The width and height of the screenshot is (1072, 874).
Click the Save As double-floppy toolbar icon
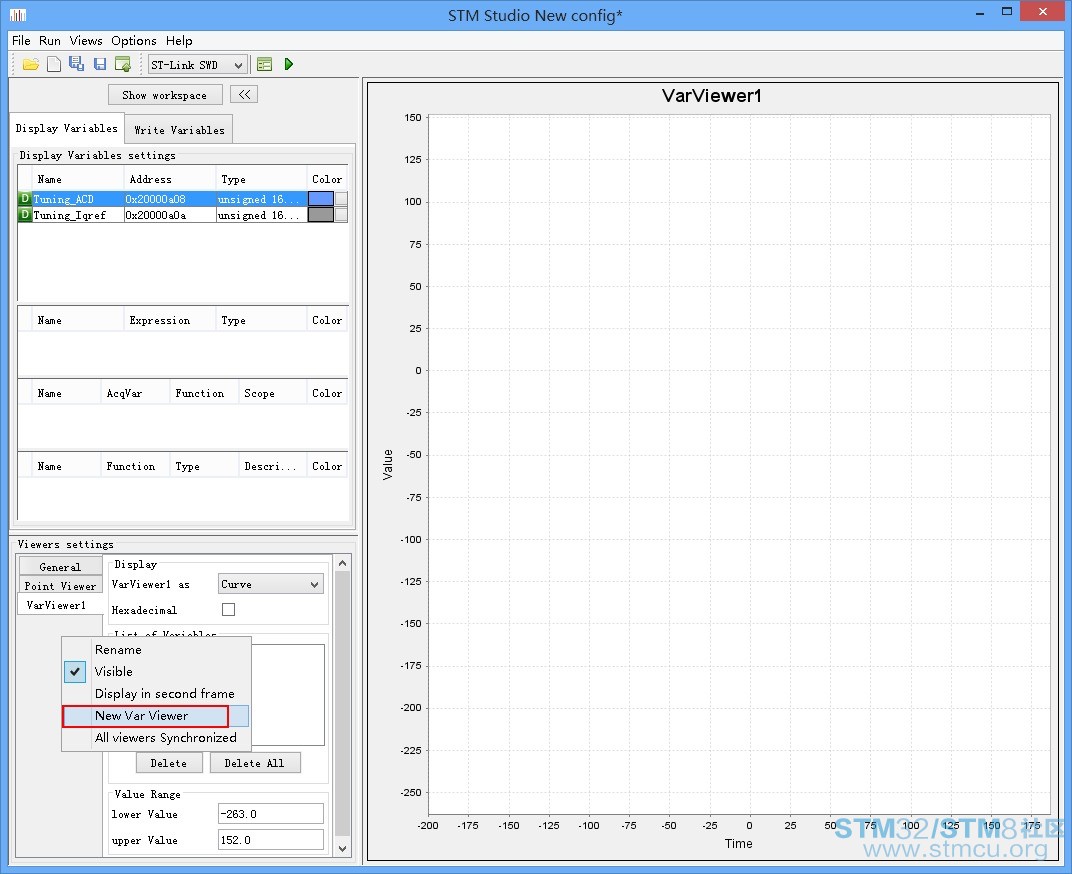click(77, 64)
